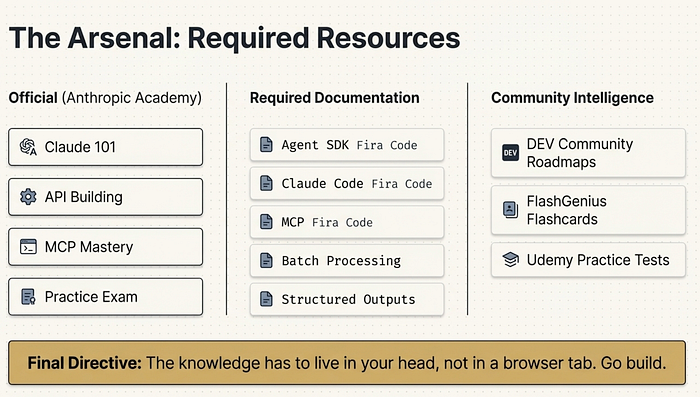Click the document icon beside Structured Outputs
This screenshot has height=397, width=700.
click(266, 299)
